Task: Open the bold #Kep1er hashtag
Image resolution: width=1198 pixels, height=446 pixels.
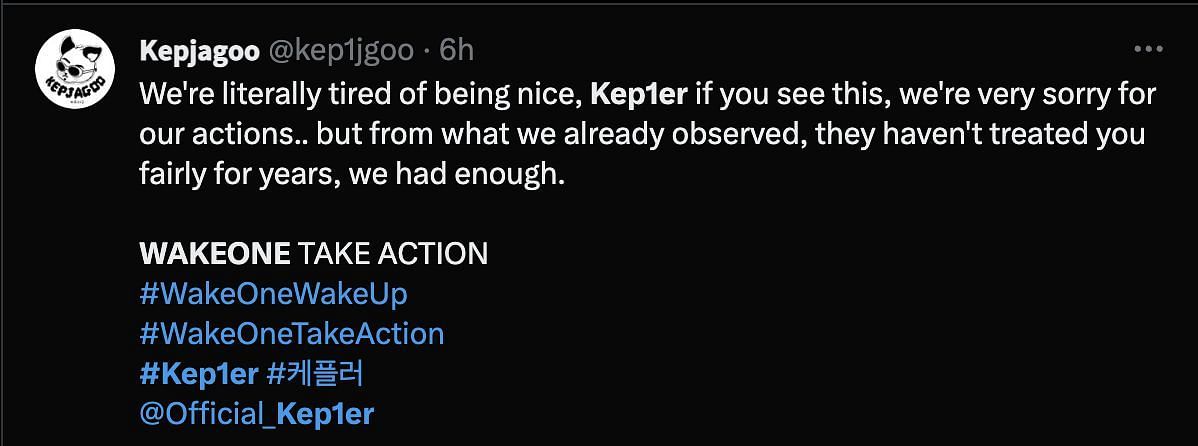Action: tap(199, 374)
